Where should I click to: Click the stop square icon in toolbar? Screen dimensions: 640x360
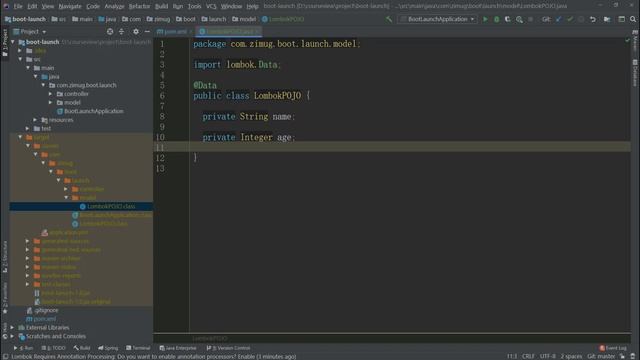pyautogui.click(x=530, y=19)
